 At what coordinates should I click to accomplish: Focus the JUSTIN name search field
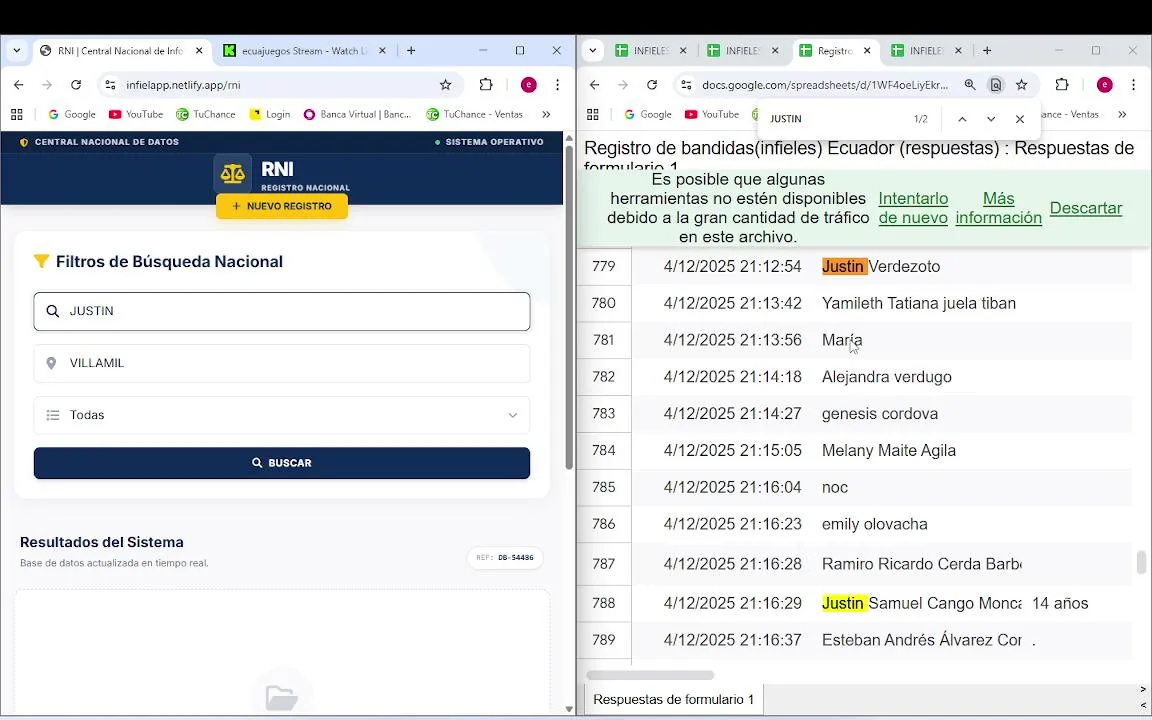281,312
